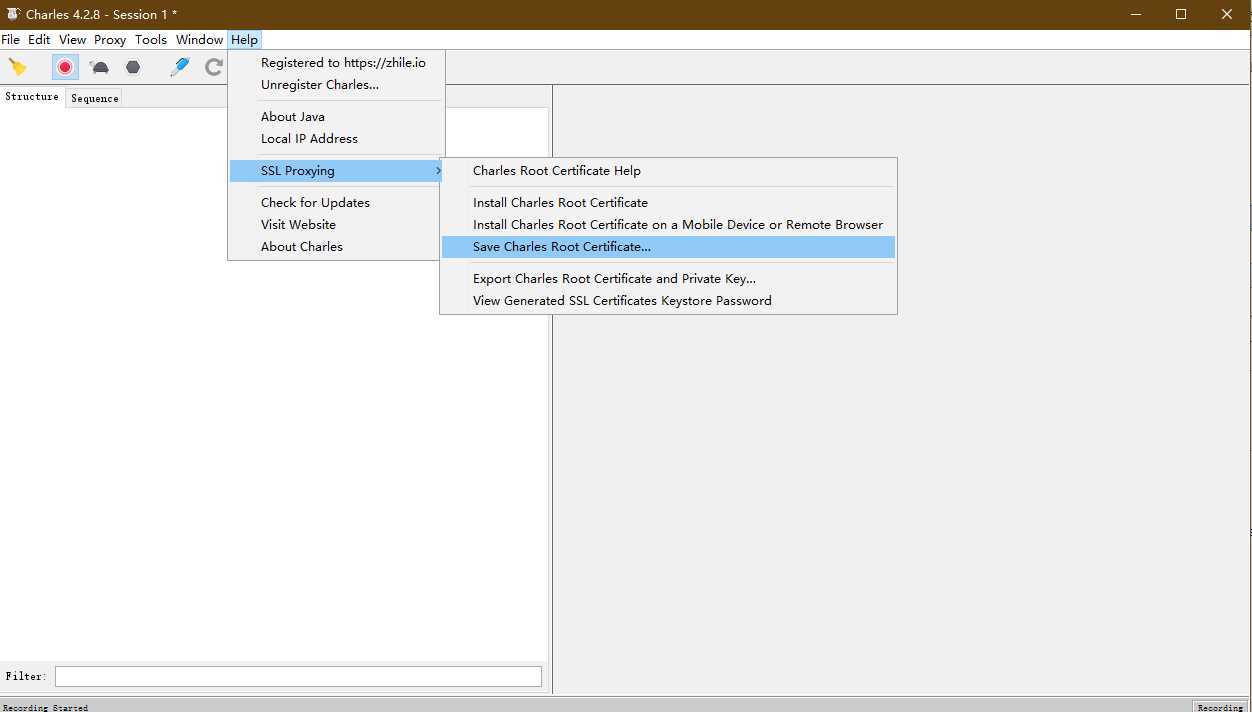Open the Edit menu

[x=39, y=40]
